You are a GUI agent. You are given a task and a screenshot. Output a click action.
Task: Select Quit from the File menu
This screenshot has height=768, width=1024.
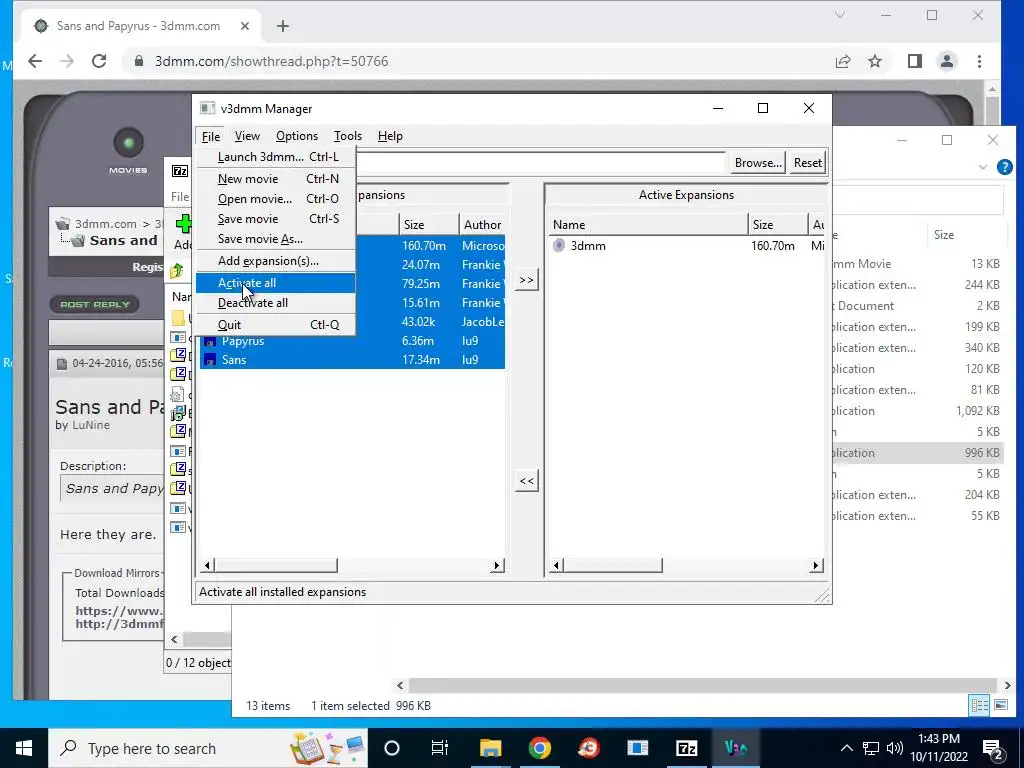[x=276, y=325]
